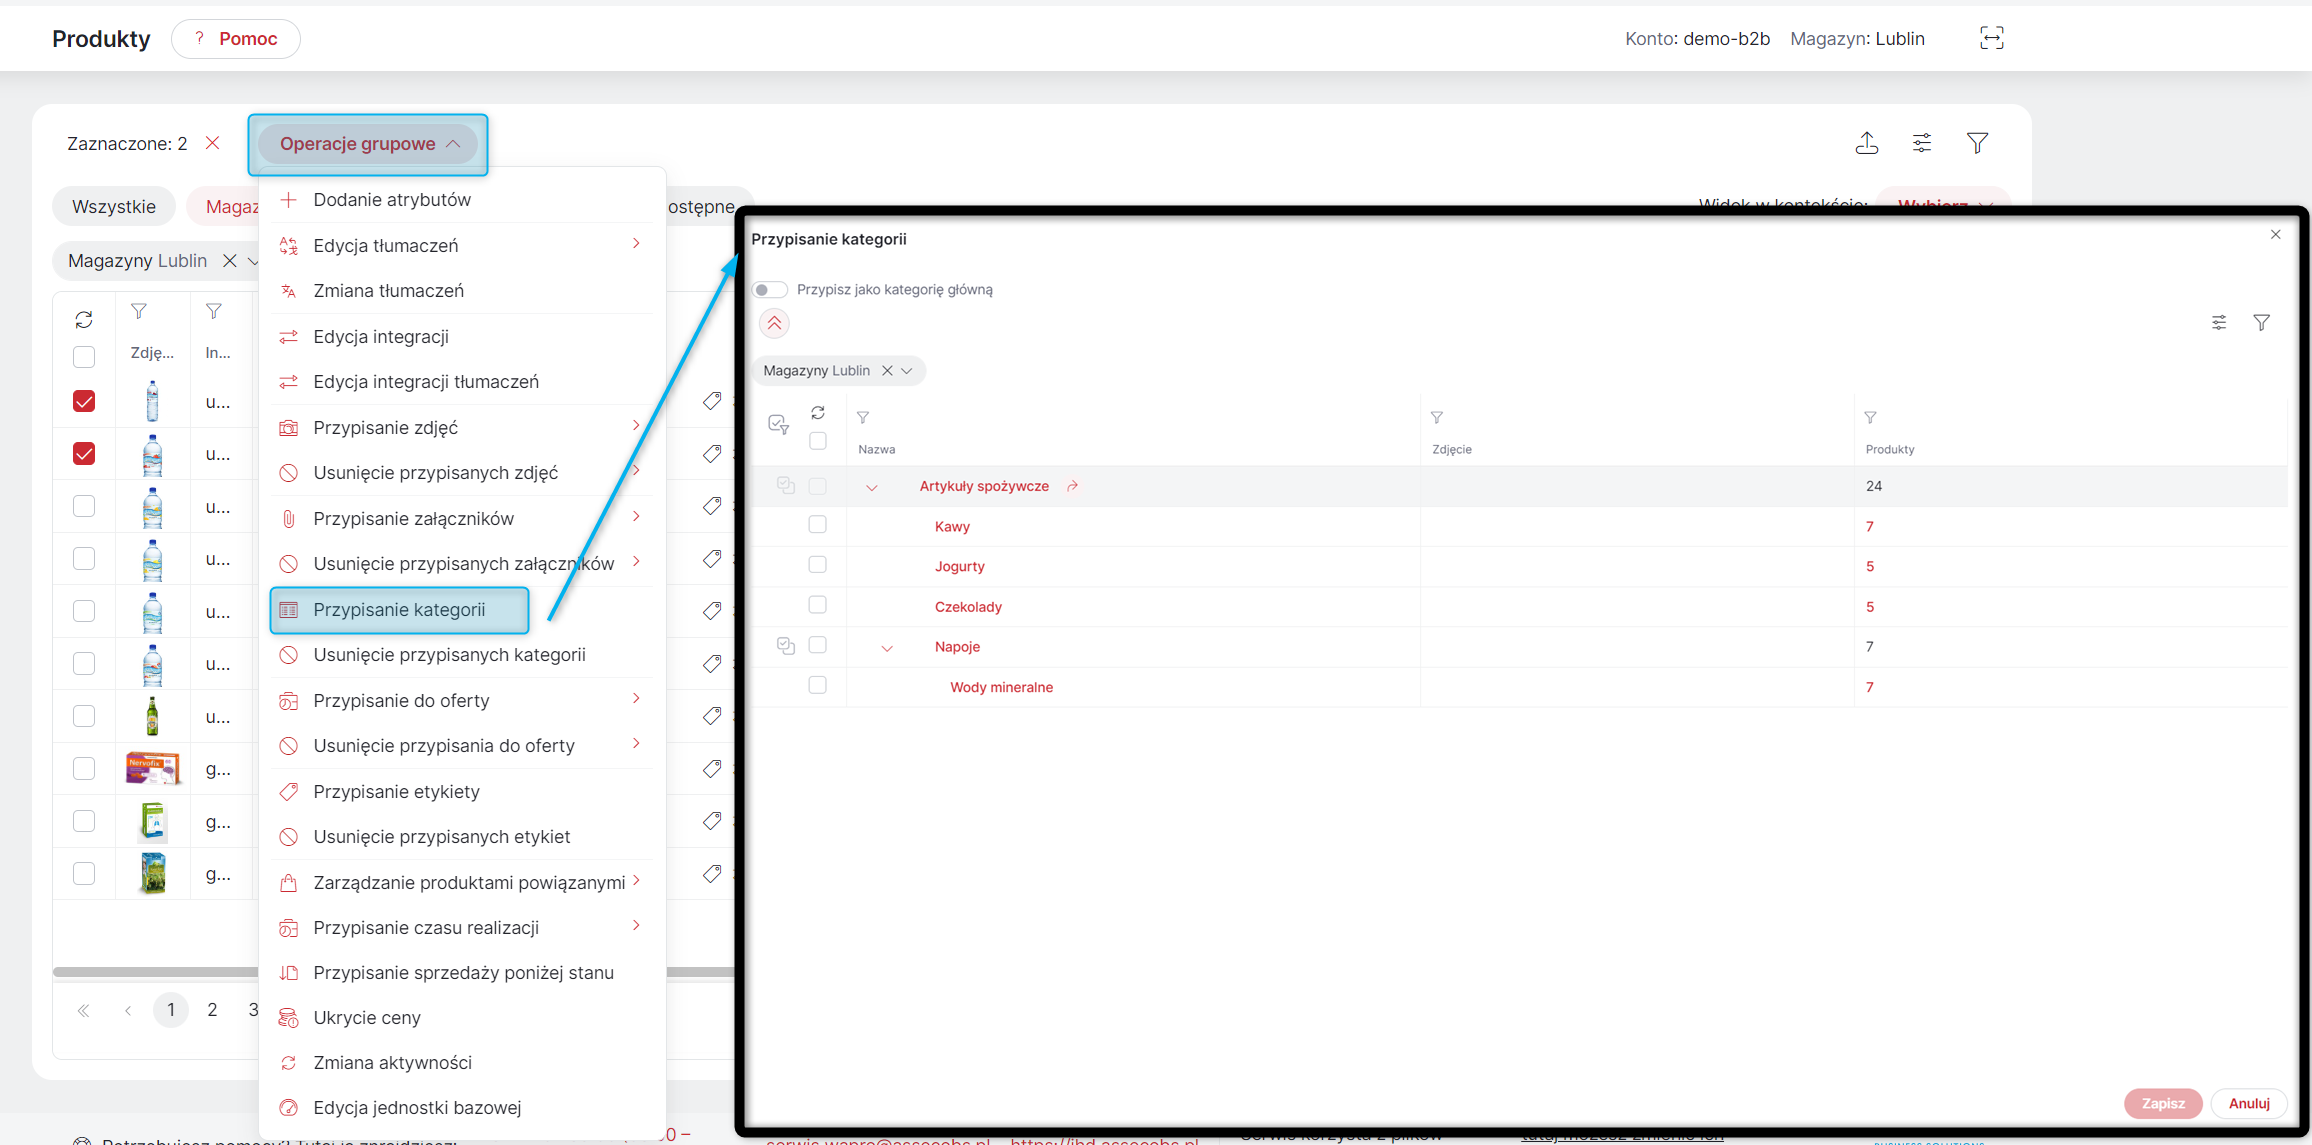
Task: Open column settings icon in category dialog
Action: (2218, 322)
